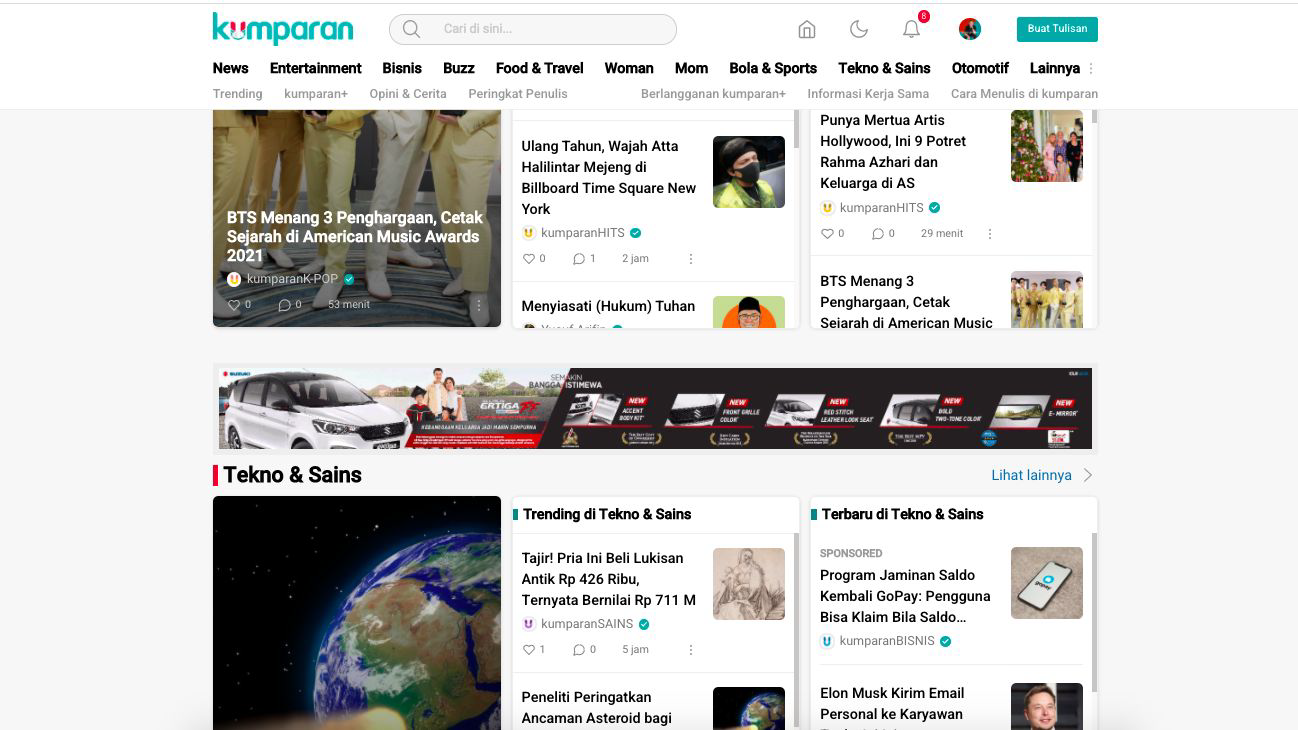Open more options on Rahma Azhari article

(990, 234)
